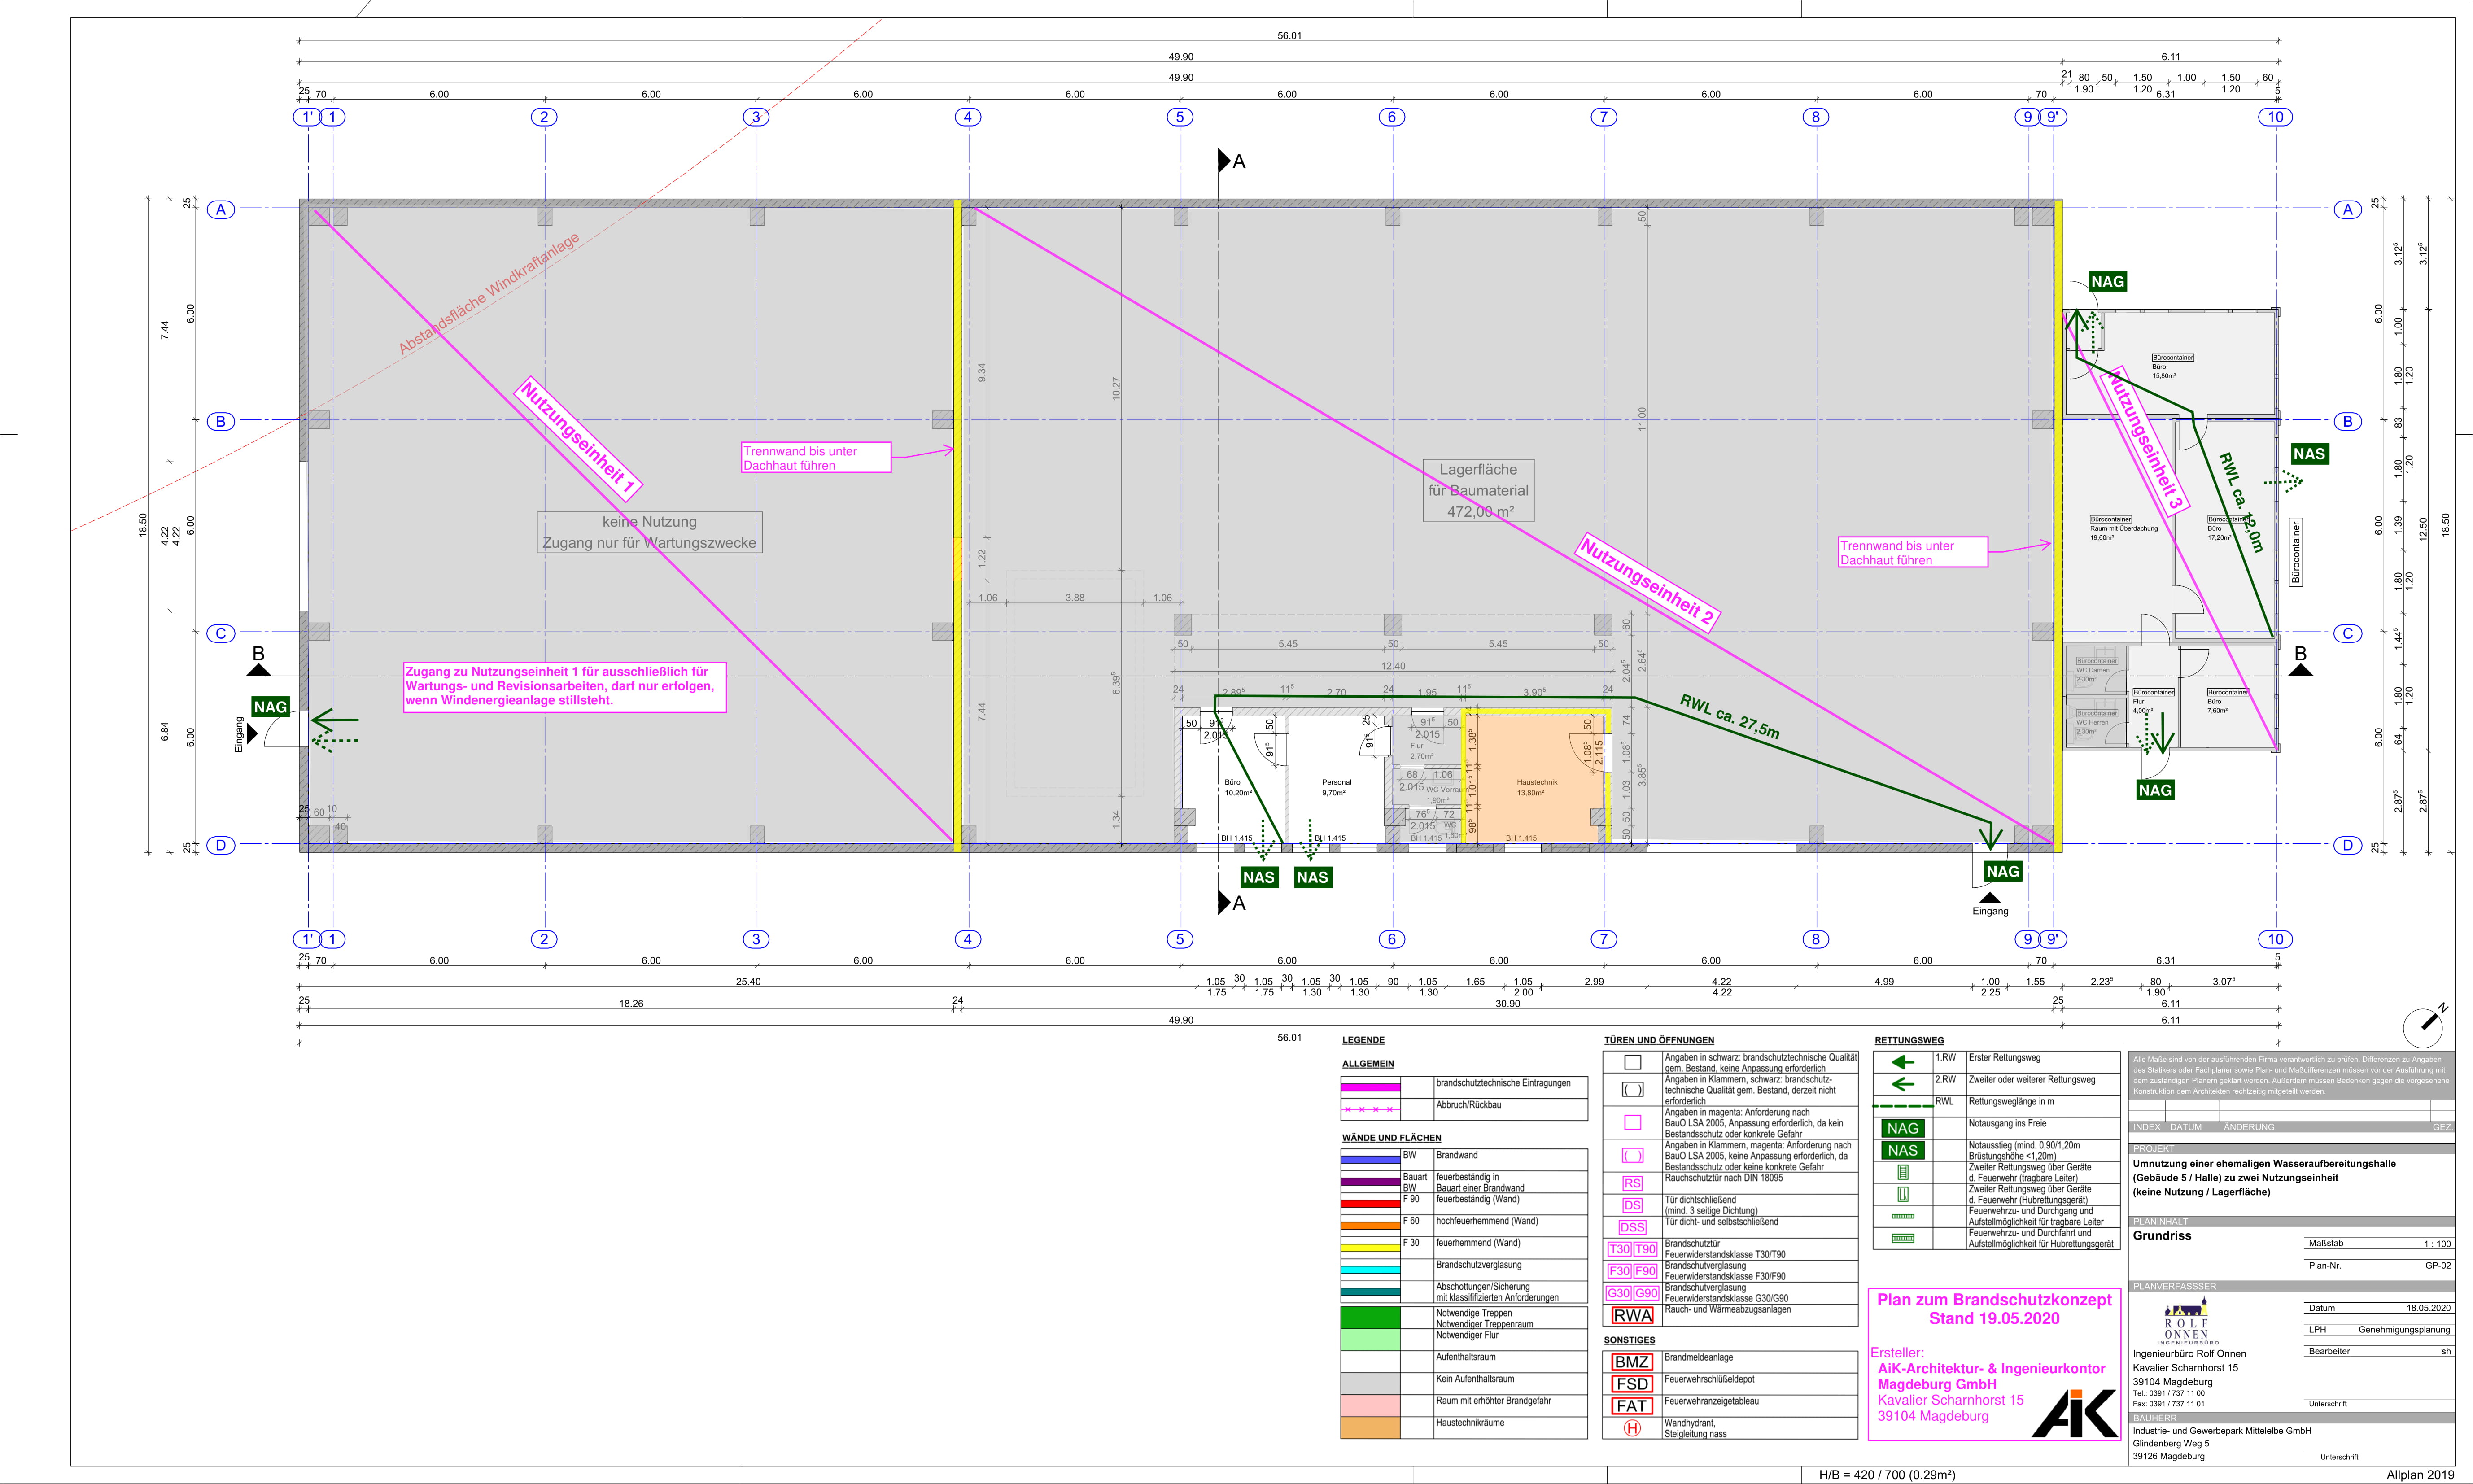Click the FAT Feuerwehranzeigetableau symbol
The width and height of the screenshot is (2473, 1484).
[x=1632, y=1406]
